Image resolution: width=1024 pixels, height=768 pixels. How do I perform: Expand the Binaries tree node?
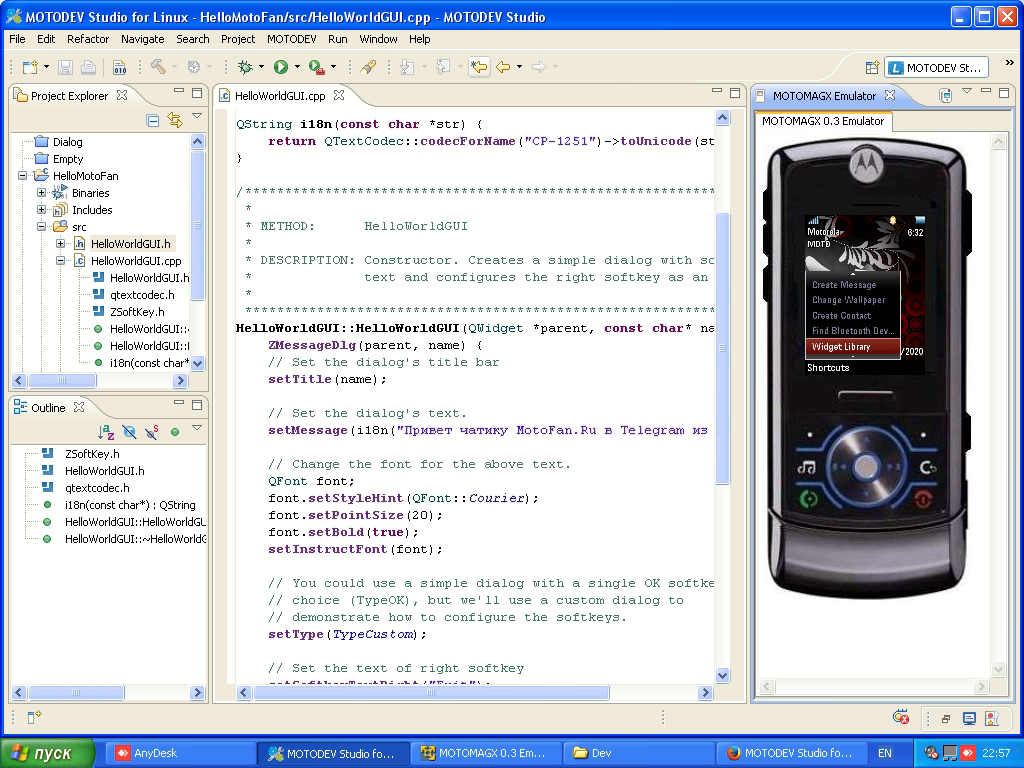coord(41,193)
